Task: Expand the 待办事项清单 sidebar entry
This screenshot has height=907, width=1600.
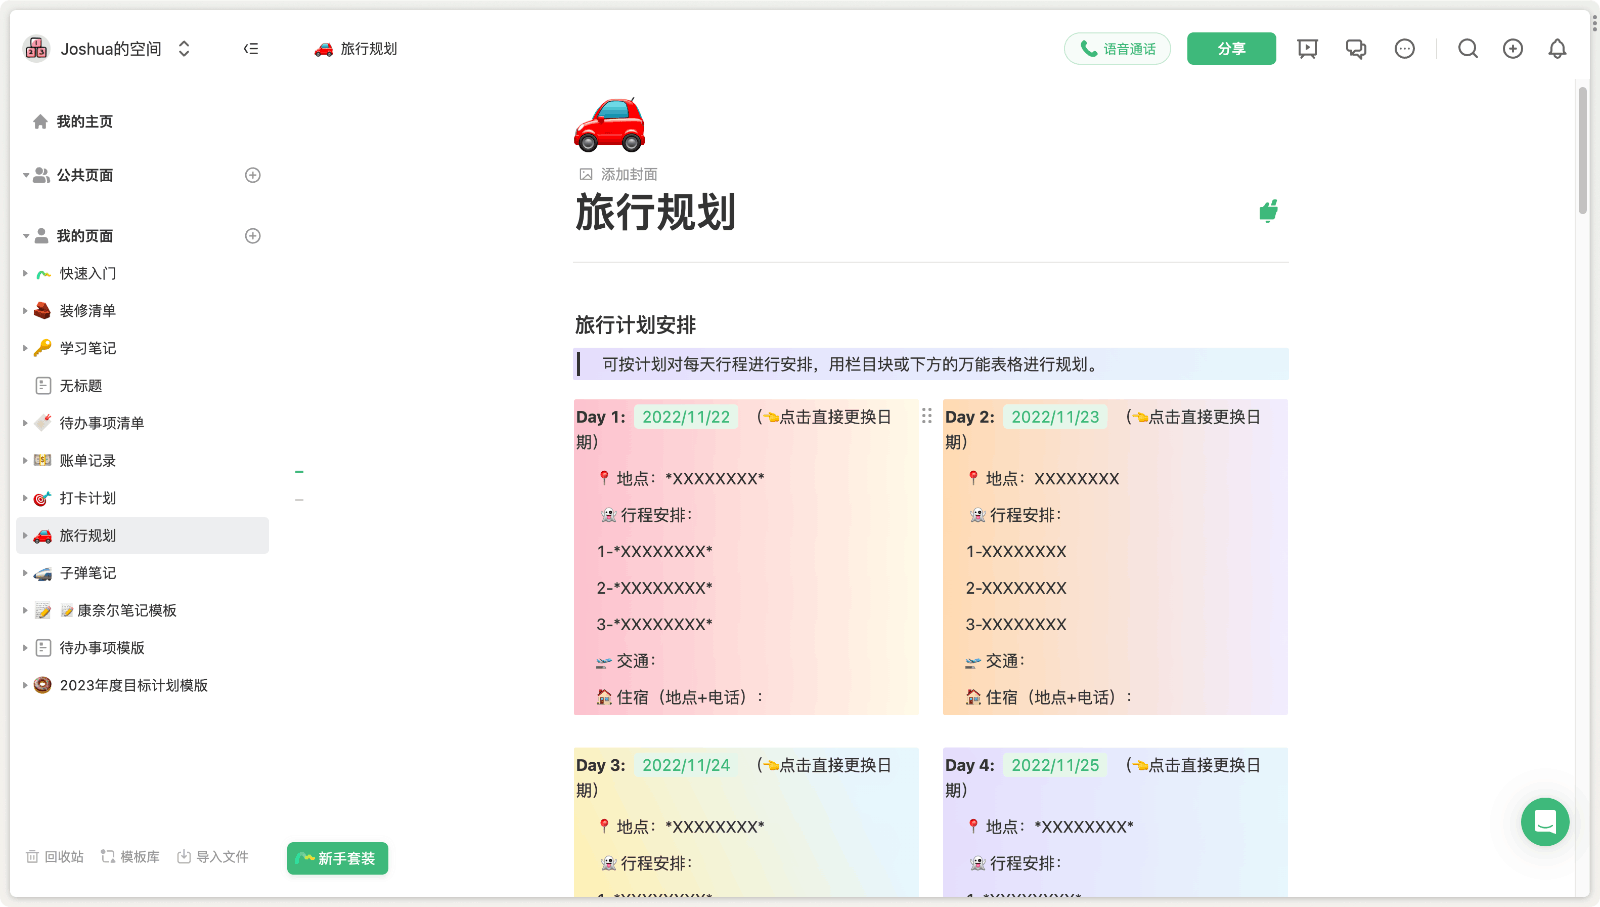Action: tap(25, 422)
